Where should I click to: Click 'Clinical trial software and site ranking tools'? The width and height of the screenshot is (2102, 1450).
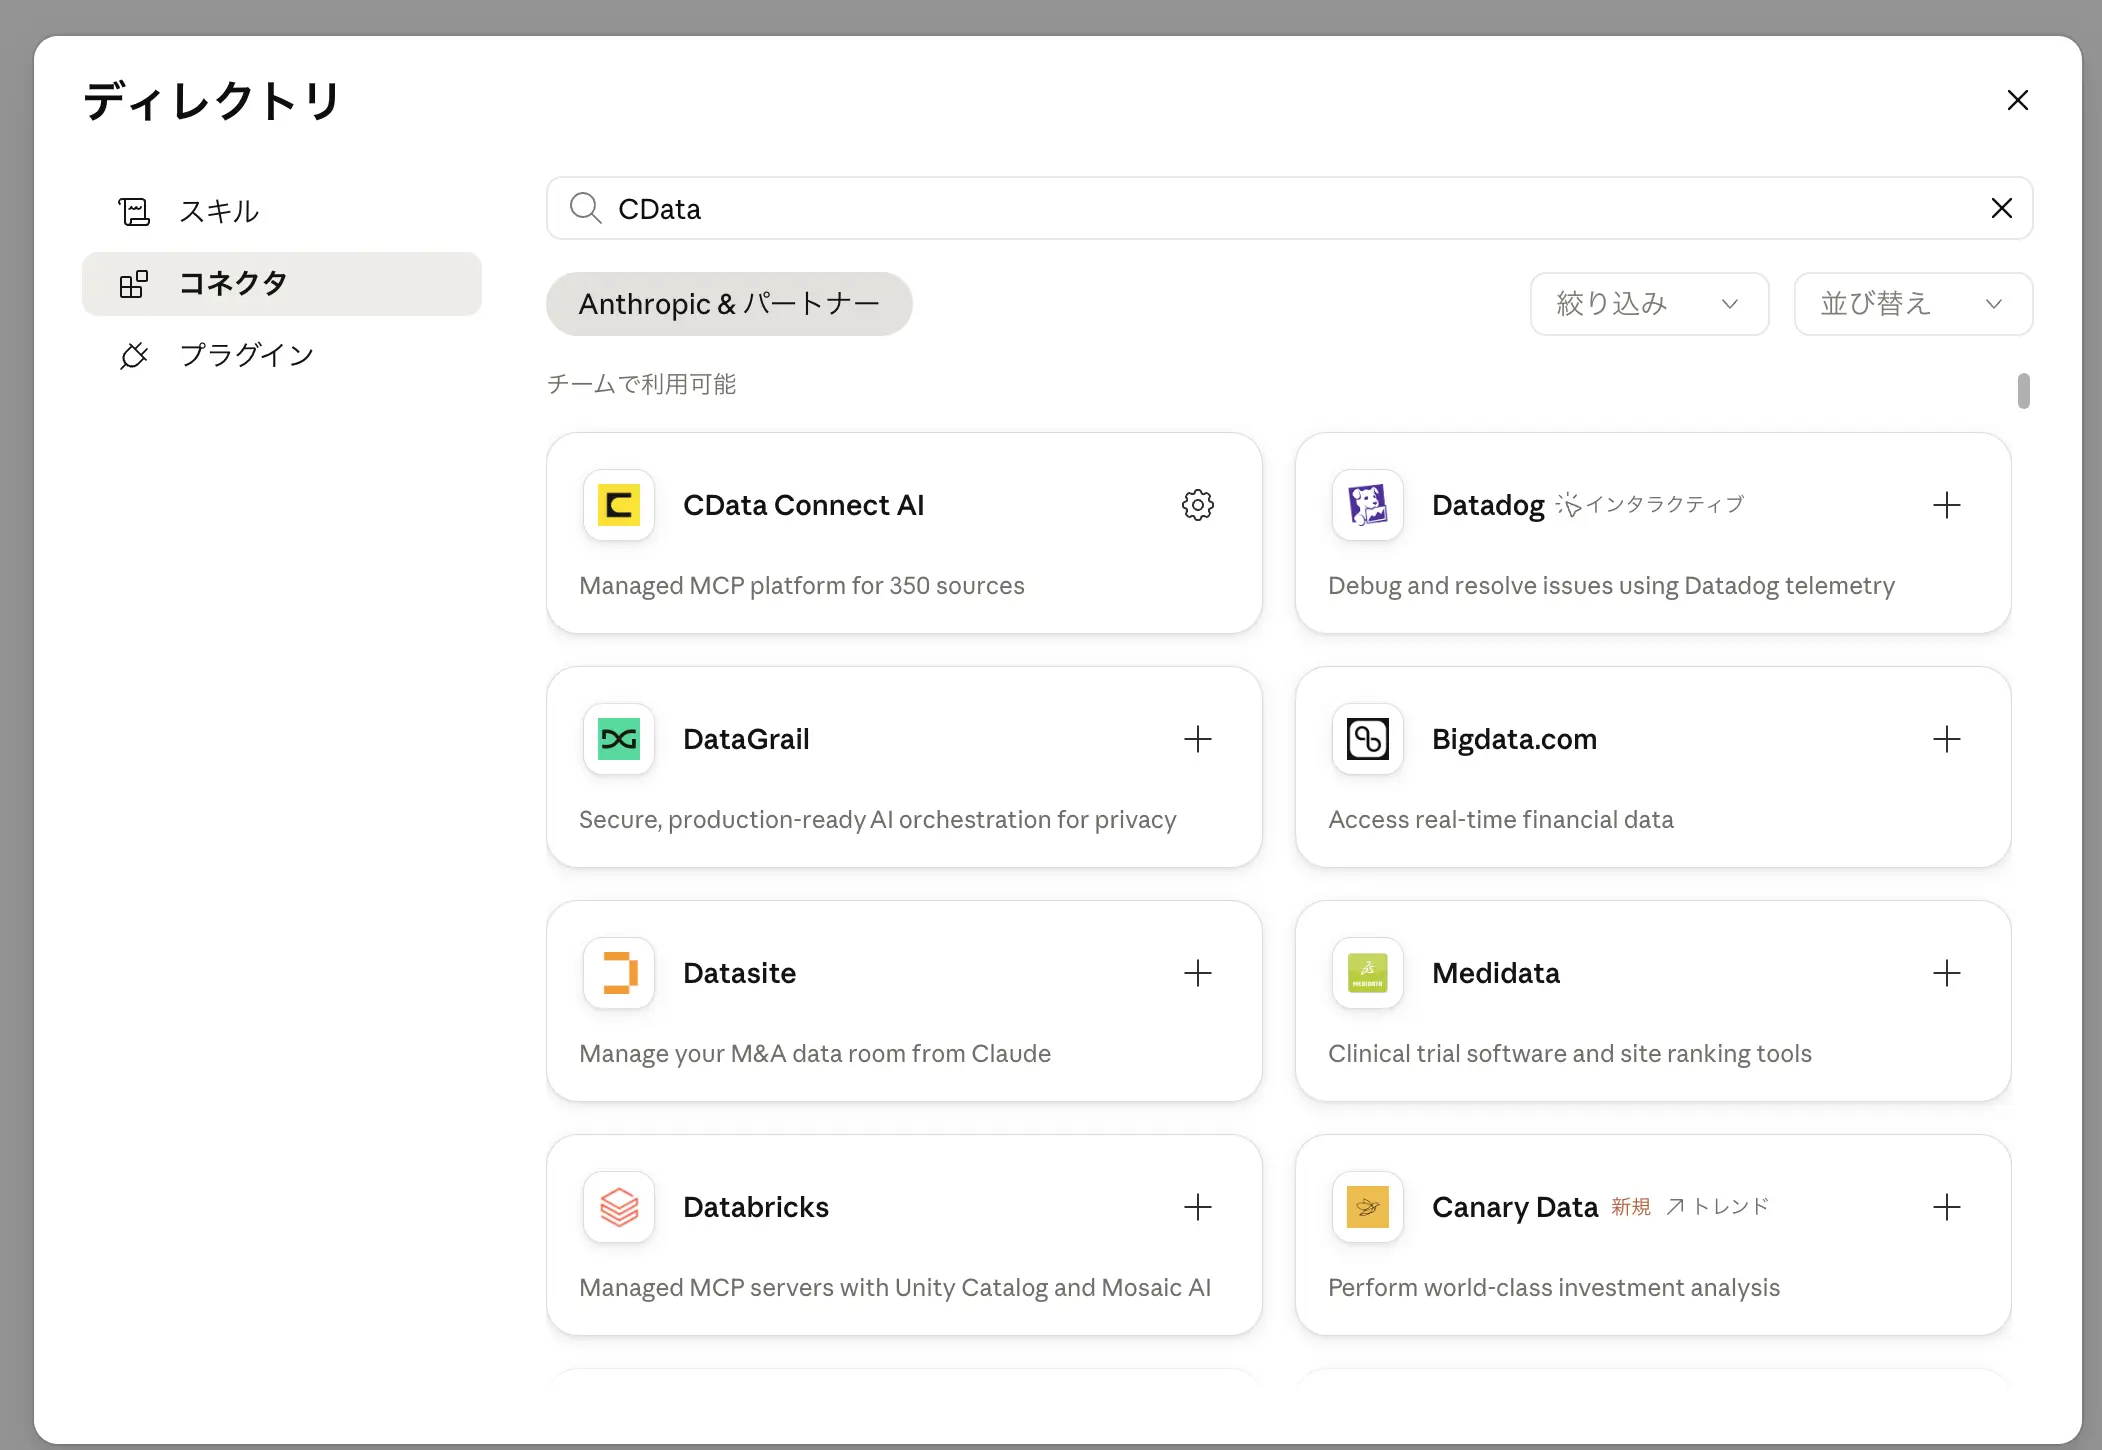coord(1569,1053)
